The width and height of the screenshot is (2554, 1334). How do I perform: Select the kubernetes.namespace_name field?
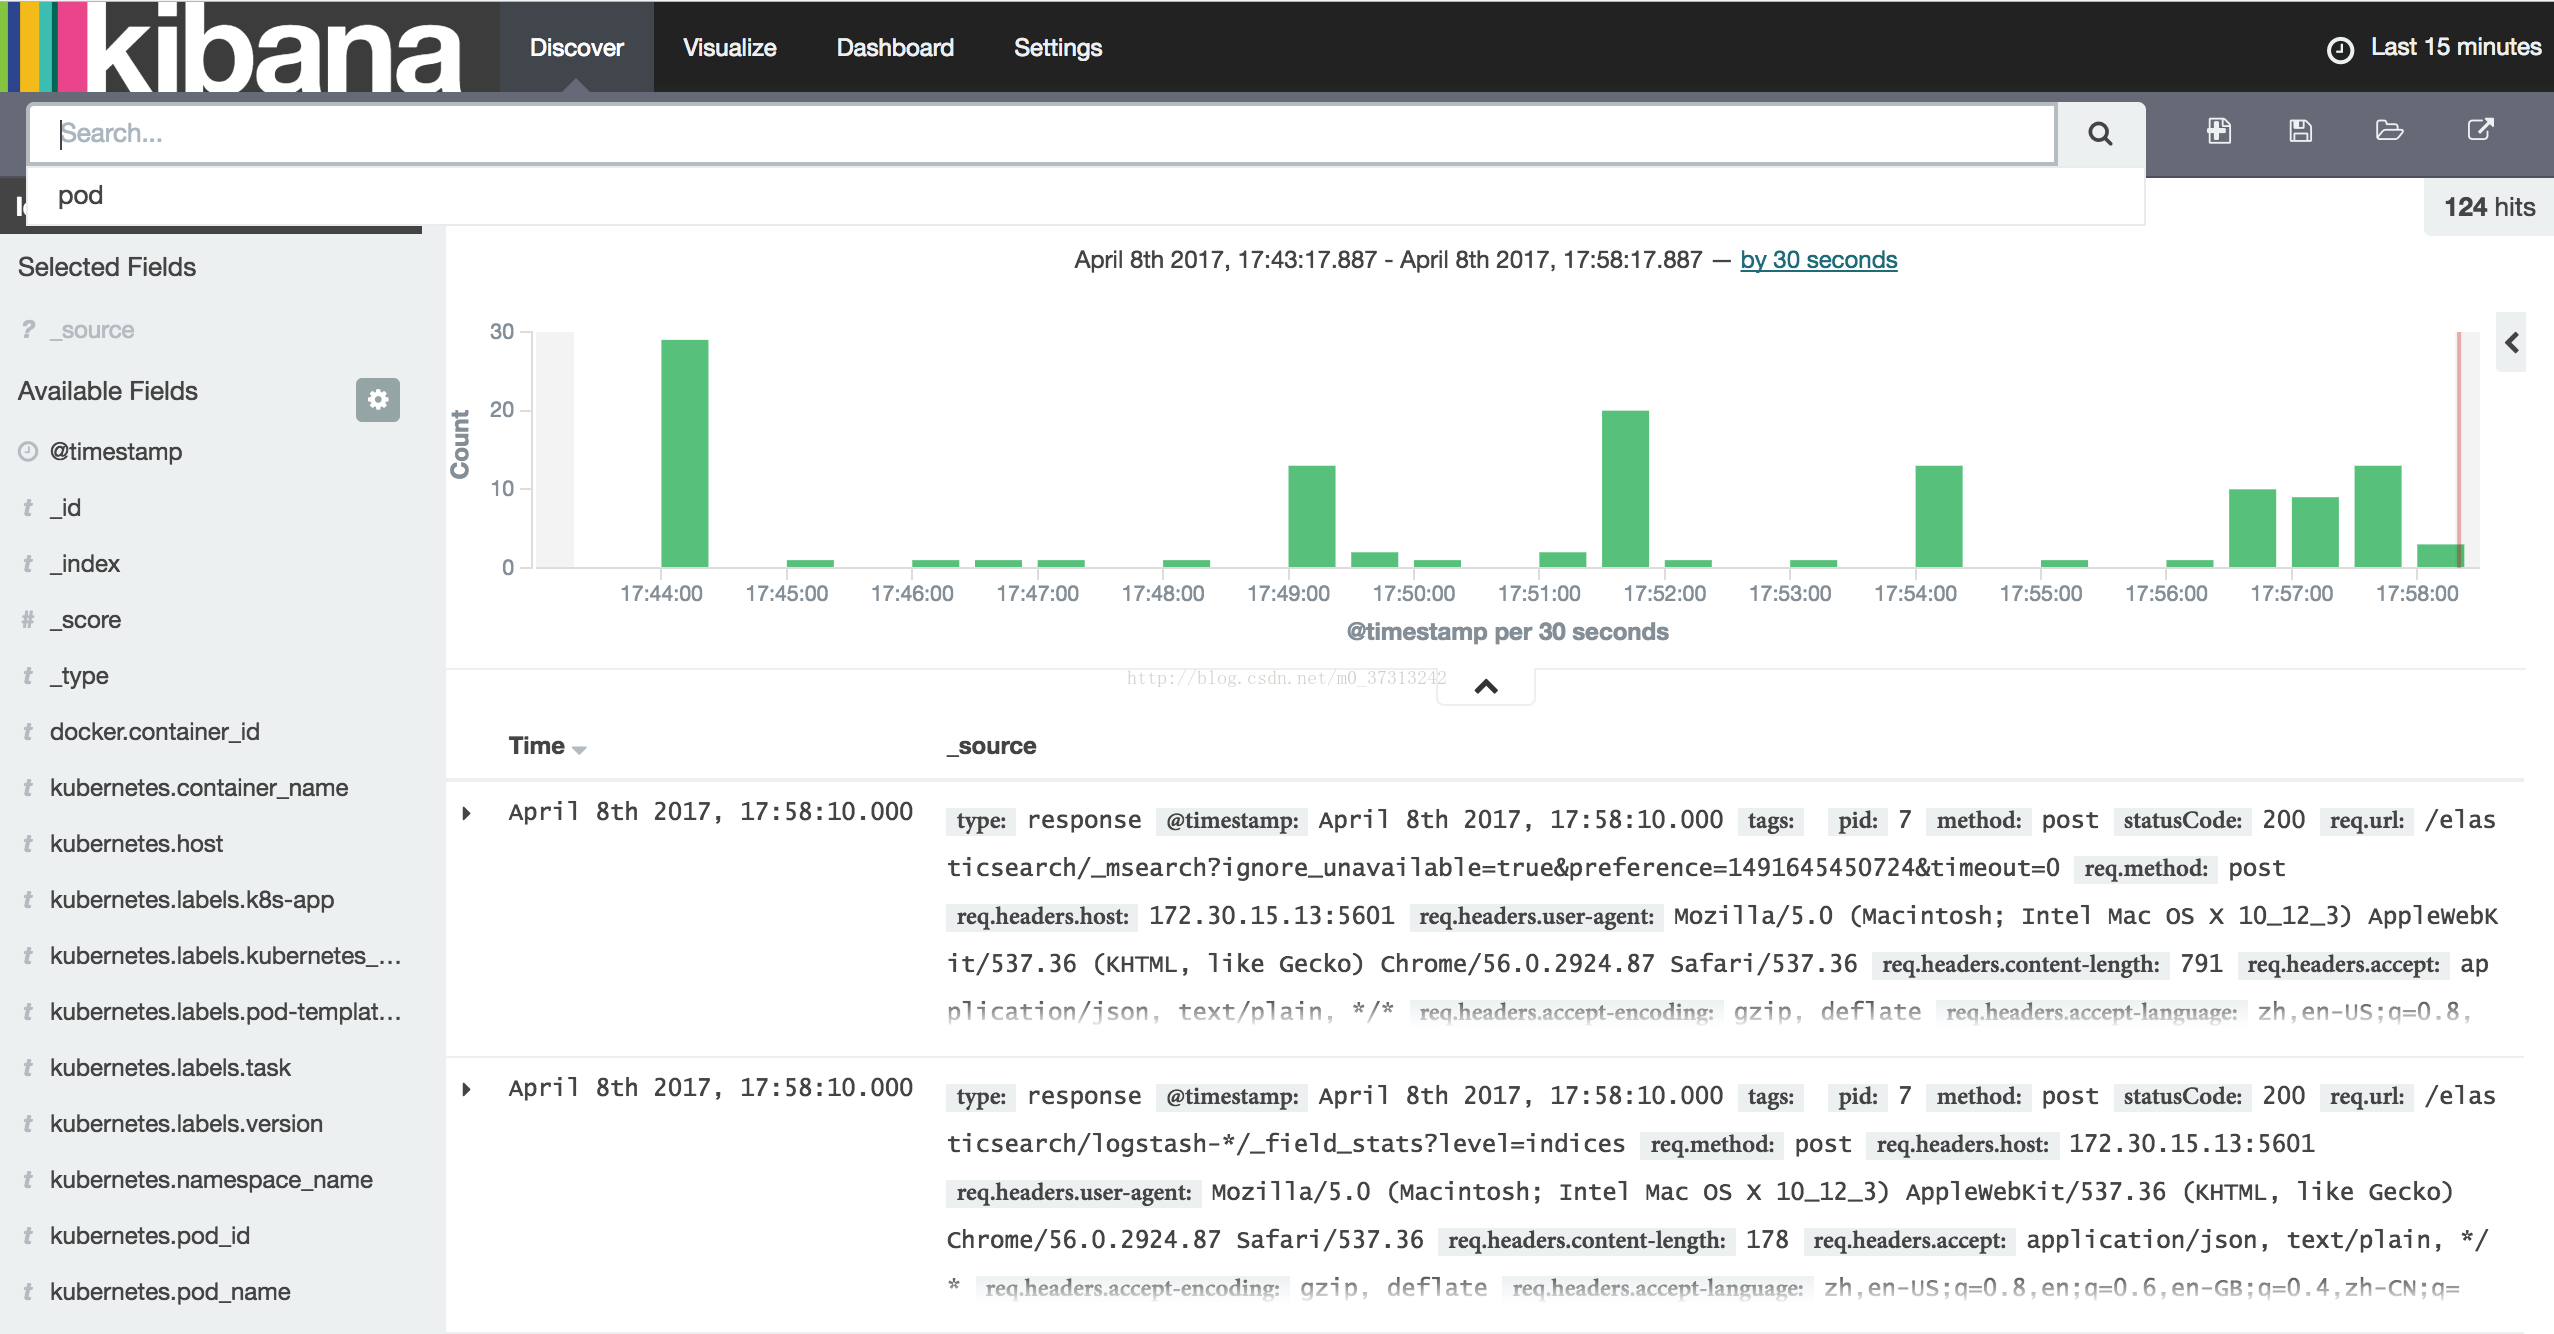pos(211,1180)
